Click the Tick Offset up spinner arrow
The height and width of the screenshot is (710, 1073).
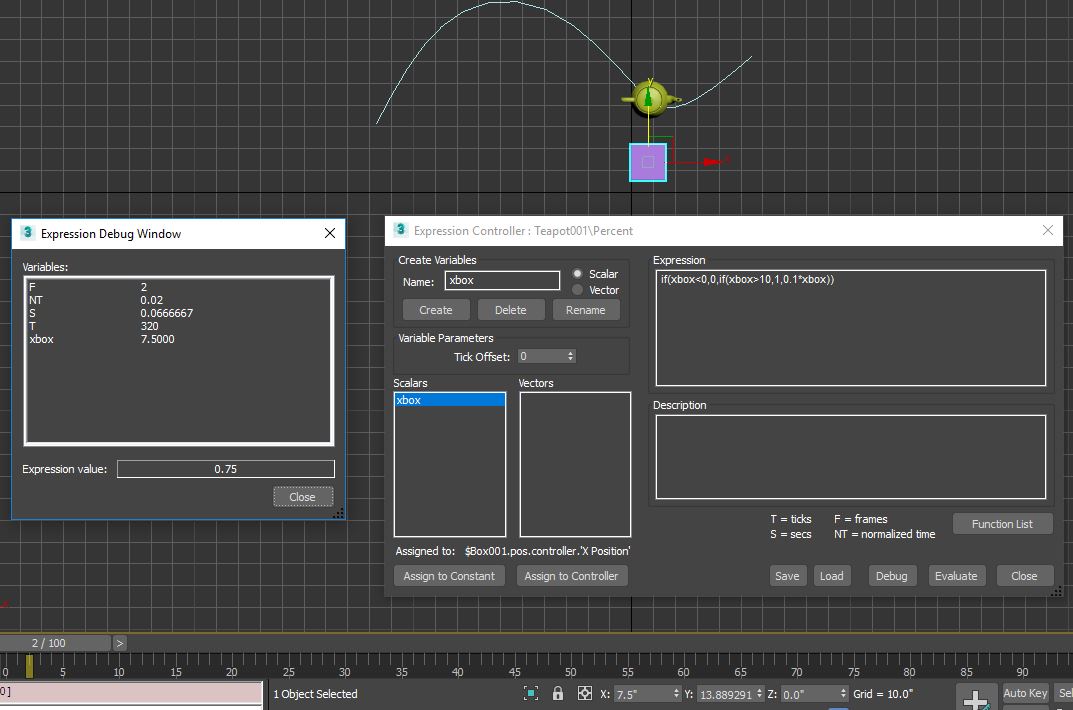[x=570, y=352]
